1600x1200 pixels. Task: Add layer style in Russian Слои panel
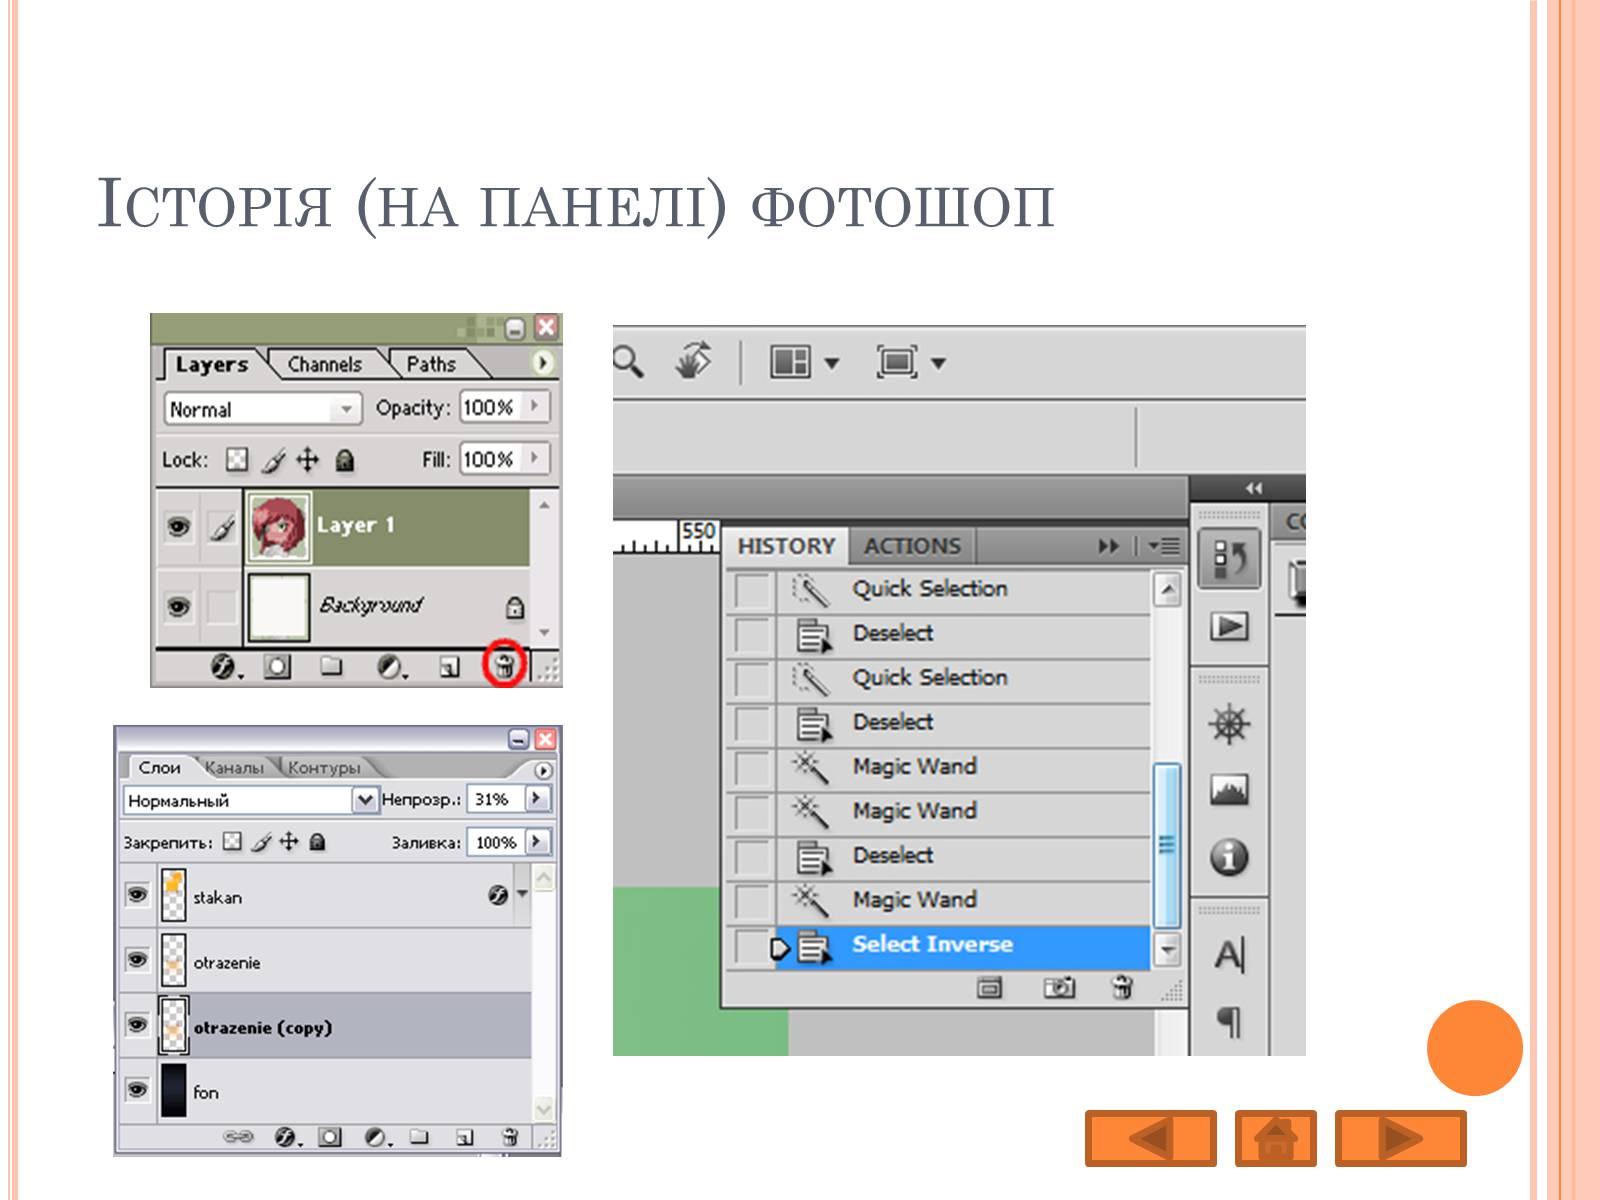coord(286,1137)
